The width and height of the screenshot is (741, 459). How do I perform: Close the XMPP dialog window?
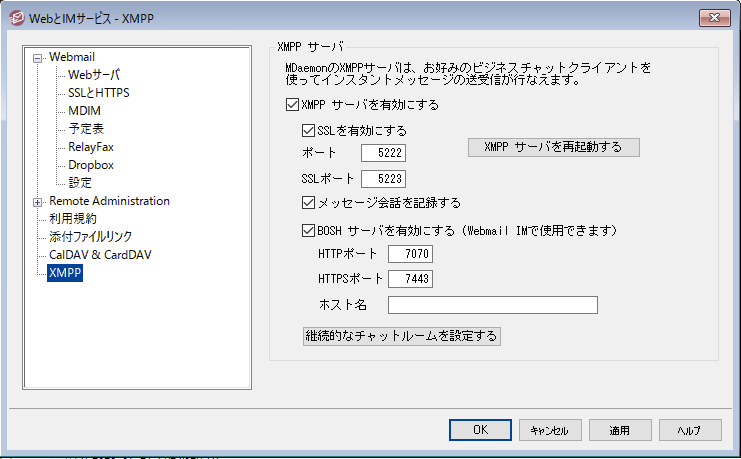[x=715, y=18]
